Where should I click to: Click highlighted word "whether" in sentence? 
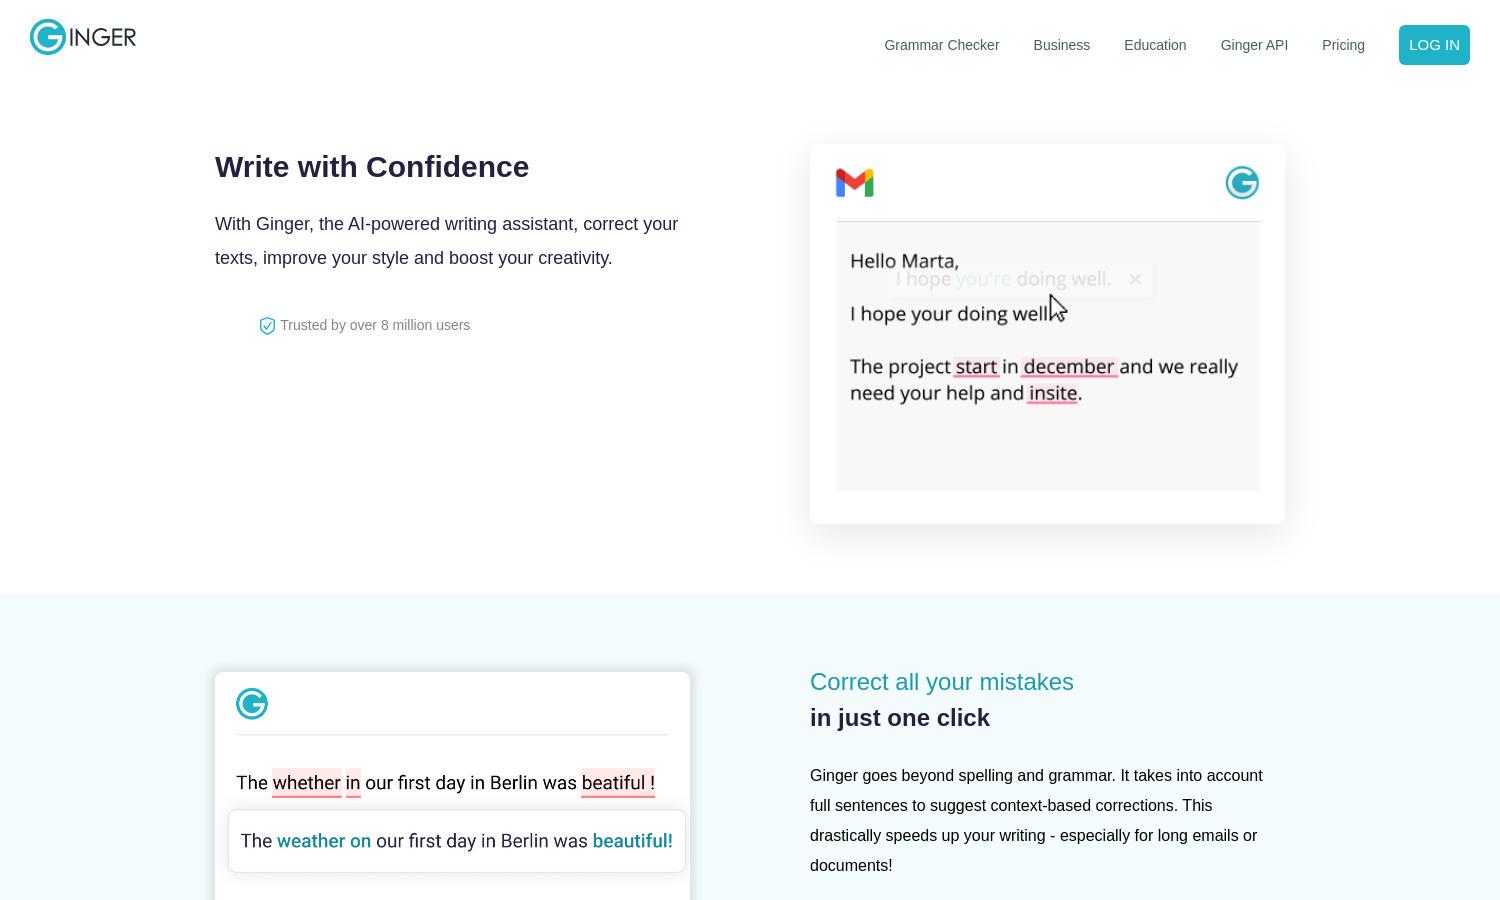tap(307, 783)
